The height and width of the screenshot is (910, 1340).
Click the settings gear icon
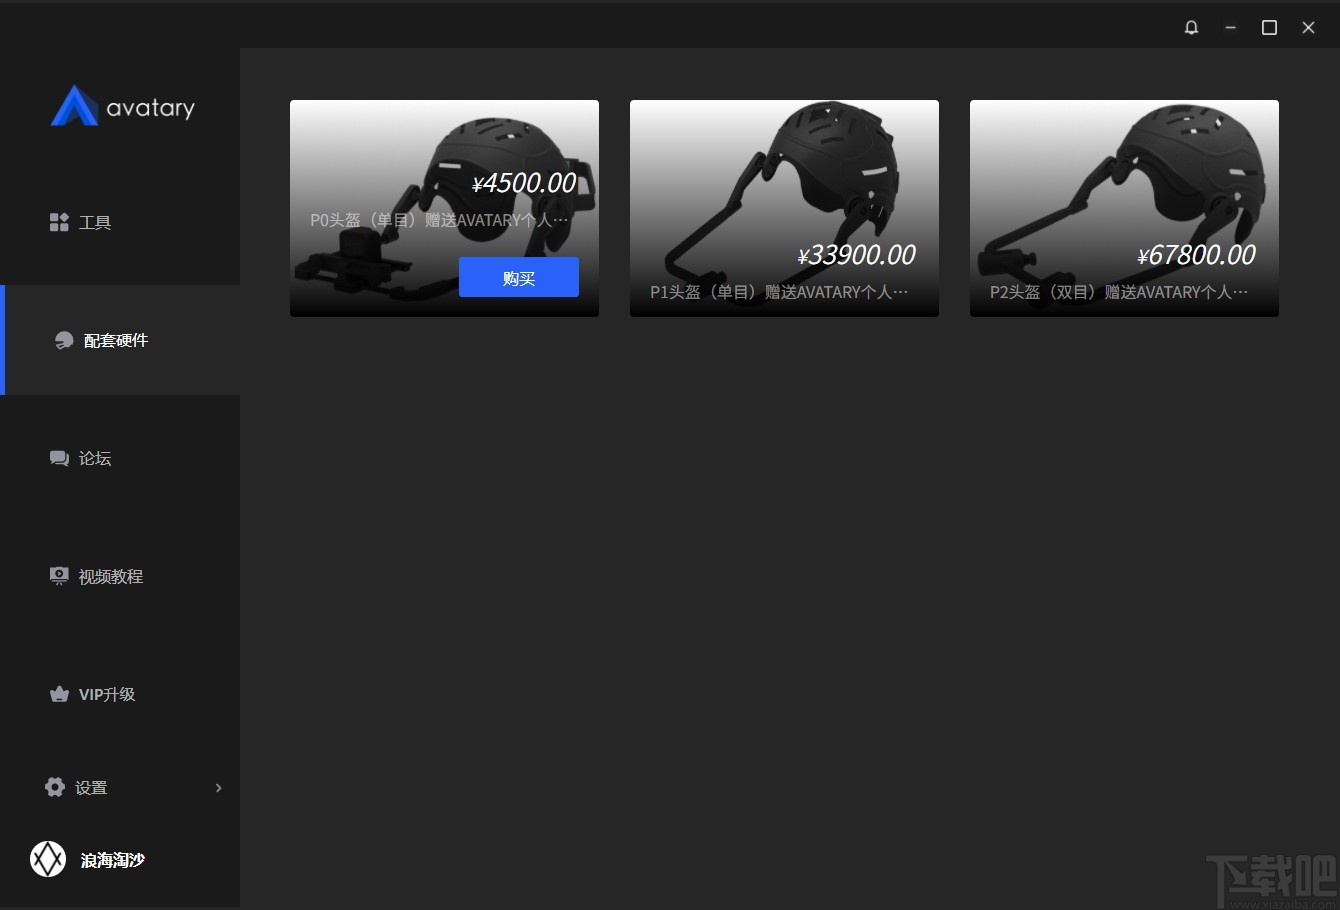coord(55,787)
